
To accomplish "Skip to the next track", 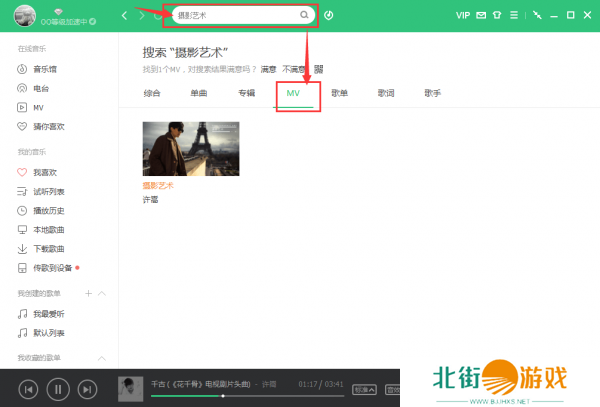I will point(87,388).
